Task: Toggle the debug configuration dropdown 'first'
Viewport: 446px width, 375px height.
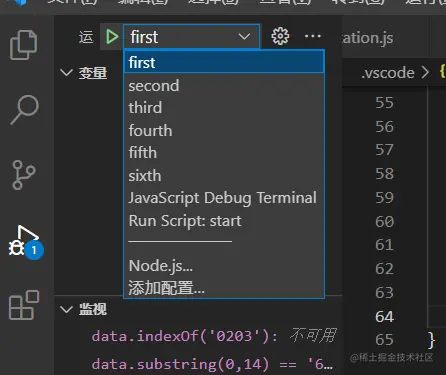Action: 191,36
